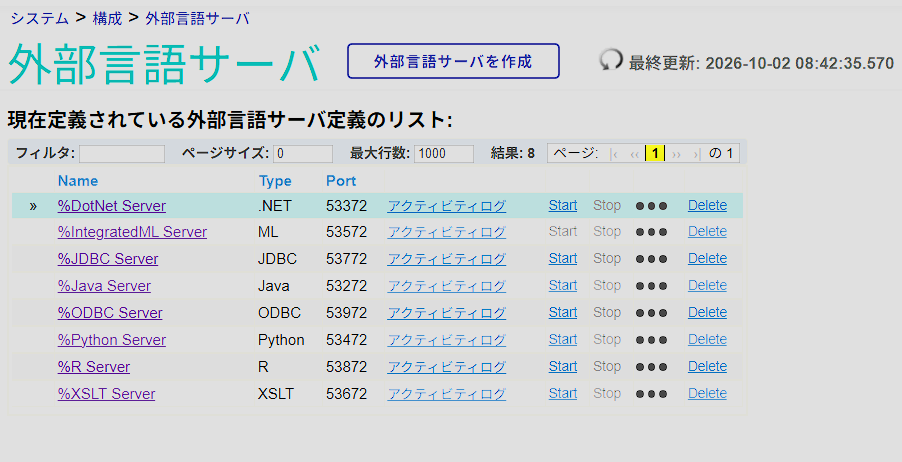Open the 構成 breadcrumb link
Screen dimensions: 902x462
tap(108, 18)
